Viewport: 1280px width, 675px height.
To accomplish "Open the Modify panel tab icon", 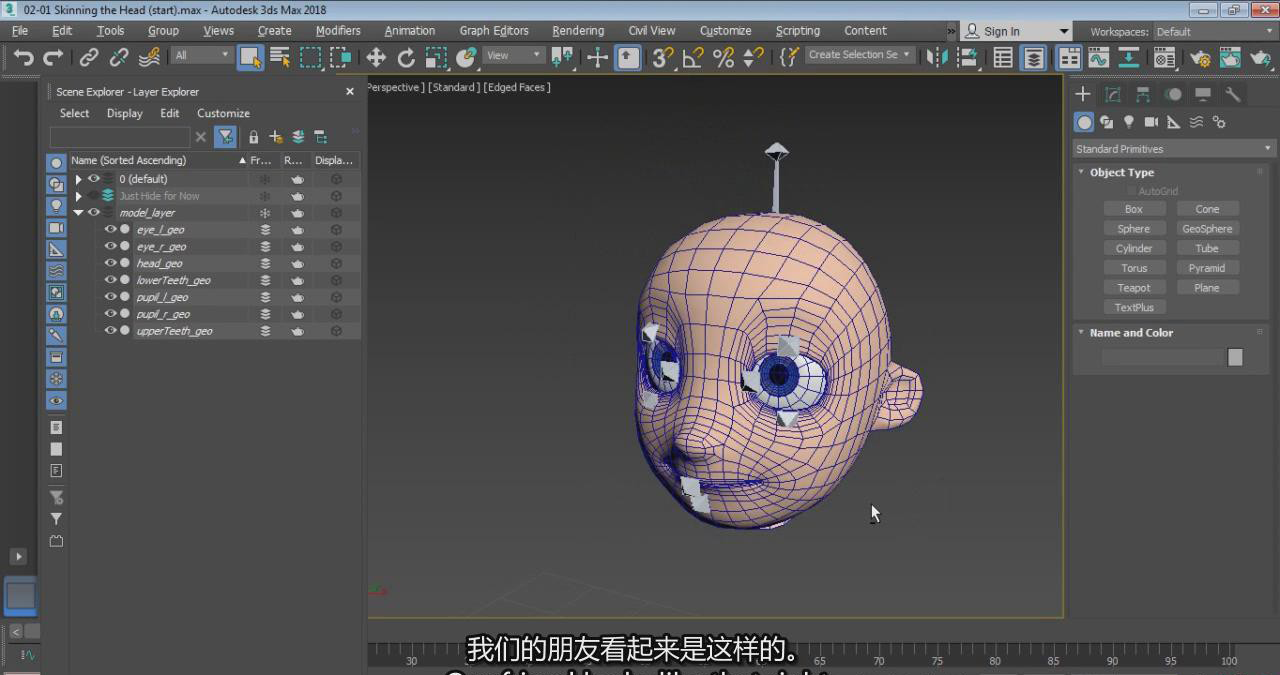I will click(x=1112, y=94).
